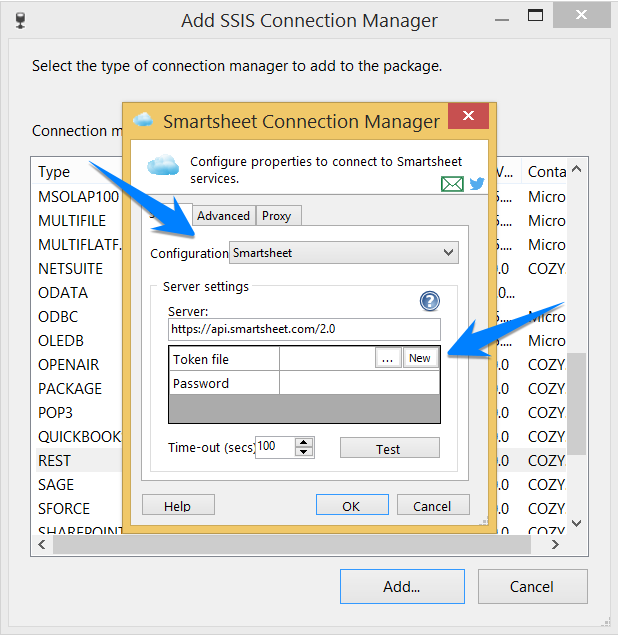This screenshot has width=618, height=636.
Task: Open Help in the Smartsheet dialog
Action: (178, 505)
